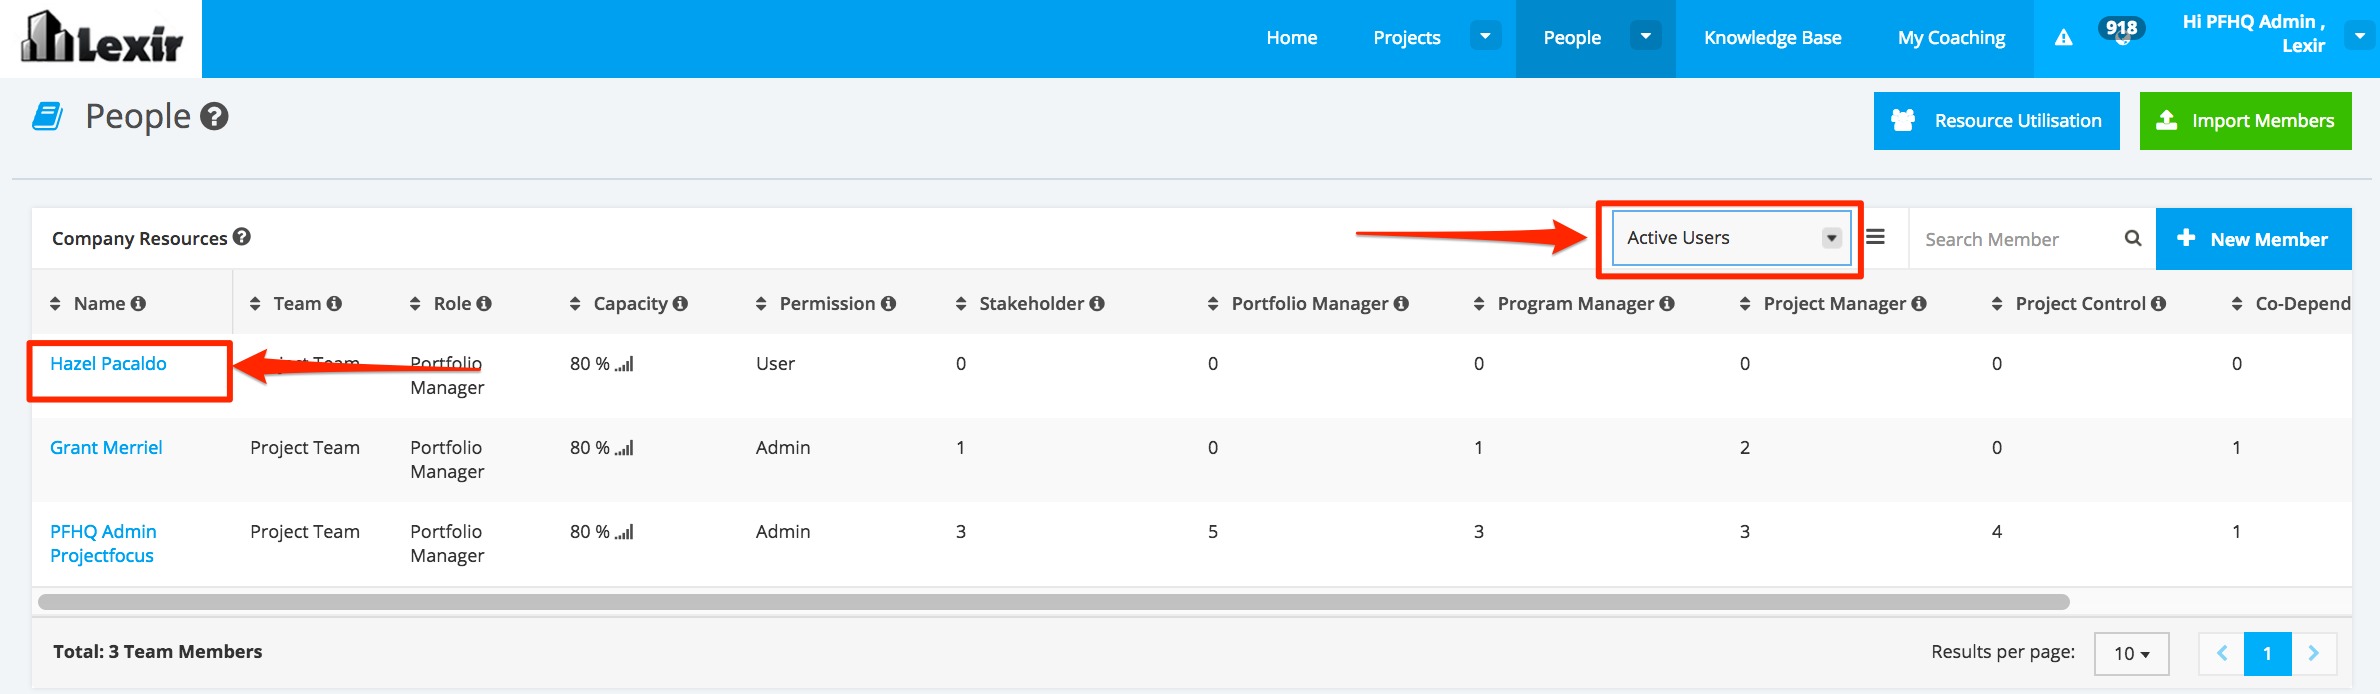Open the user account dropdown arrow
Screen dimensions: 2380x694
pos(2360,36)
